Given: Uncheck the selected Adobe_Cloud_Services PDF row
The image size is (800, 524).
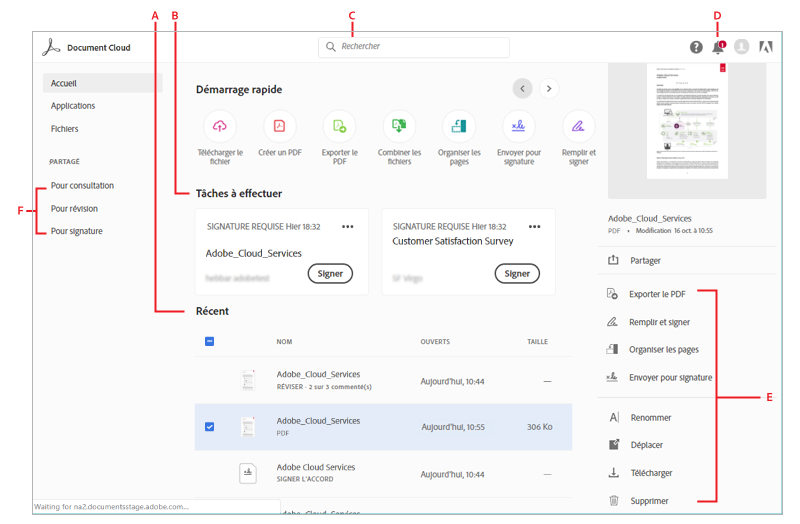Looking at the screenshot, I should pos(209,427).
